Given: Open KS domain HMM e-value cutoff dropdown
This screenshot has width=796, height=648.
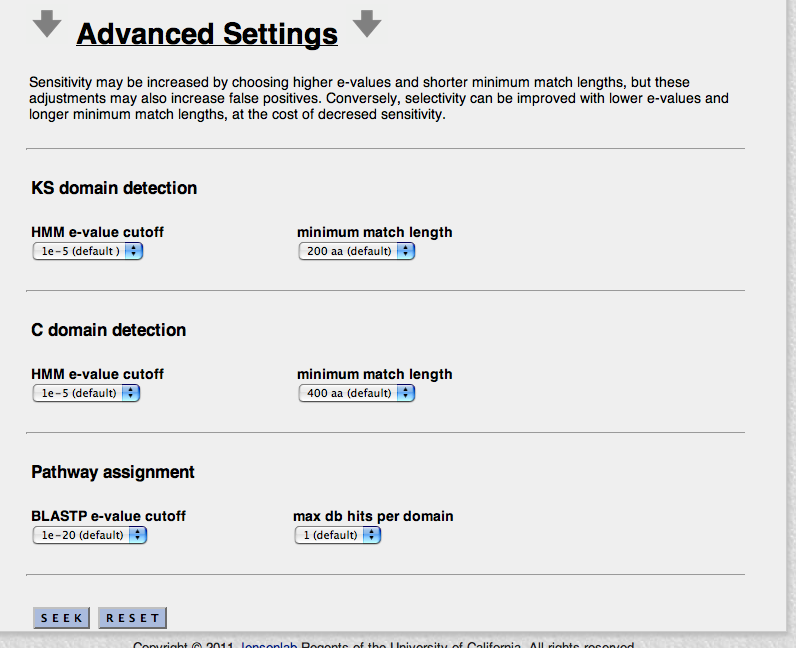Looking at the screenshot, I should point(88,251).
